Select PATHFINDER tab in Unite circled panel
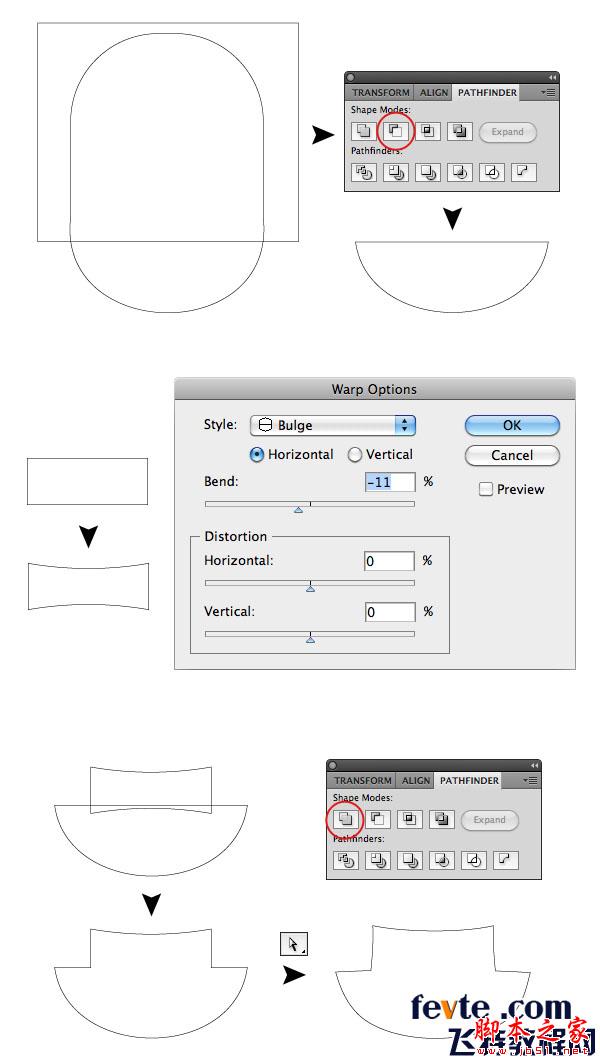600x1062 pixels. (469, 780)
